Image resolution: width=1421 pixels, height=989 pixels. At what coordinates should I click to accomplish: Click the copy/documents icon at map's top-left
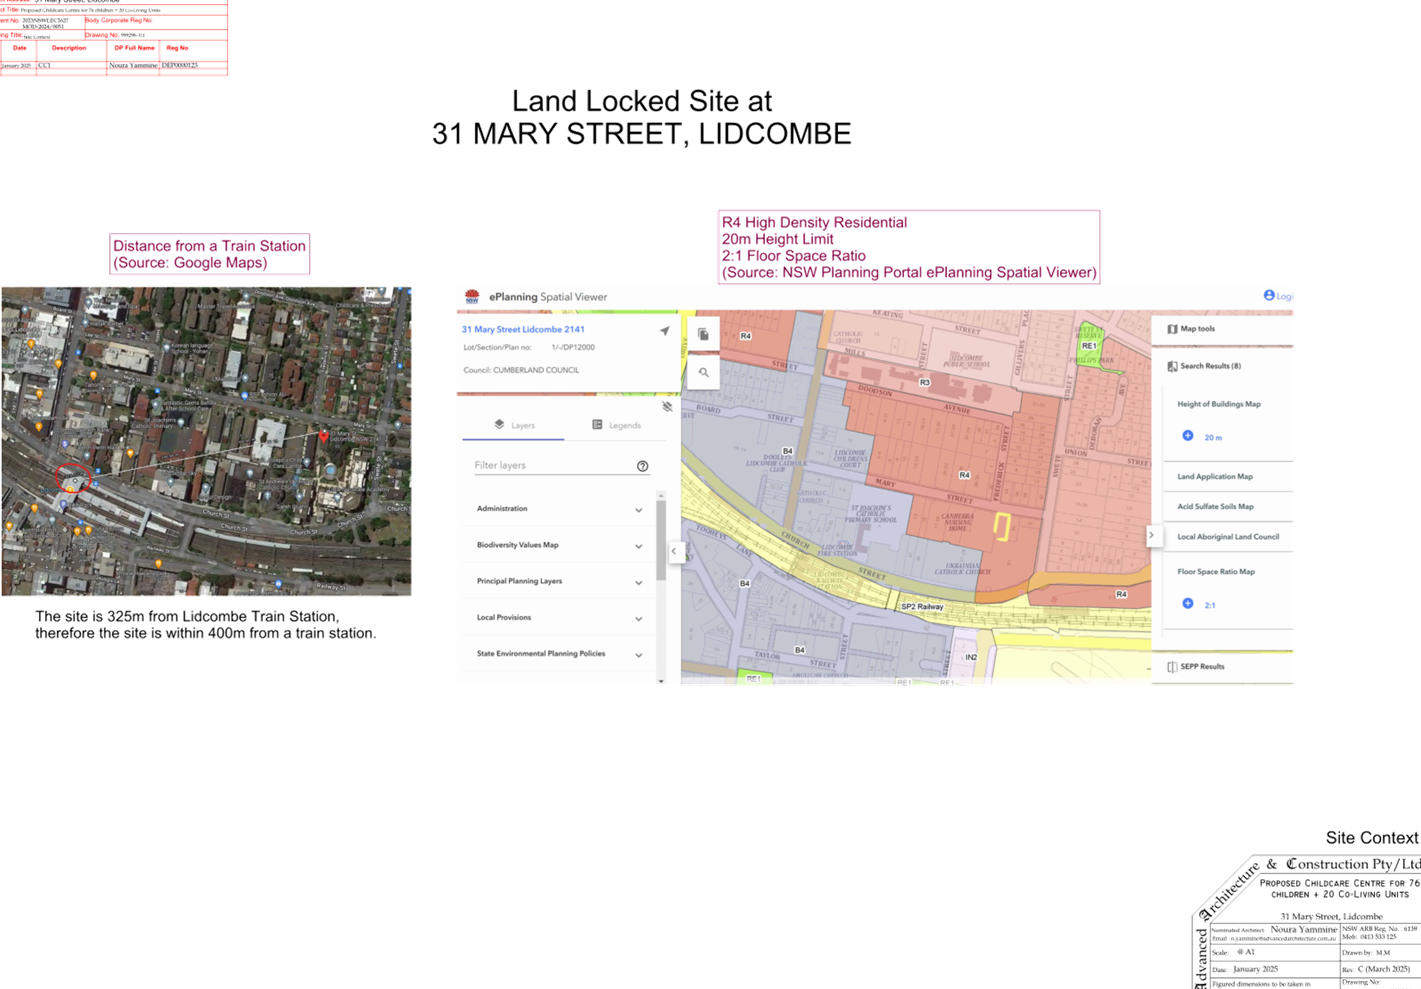coord(704,335)
